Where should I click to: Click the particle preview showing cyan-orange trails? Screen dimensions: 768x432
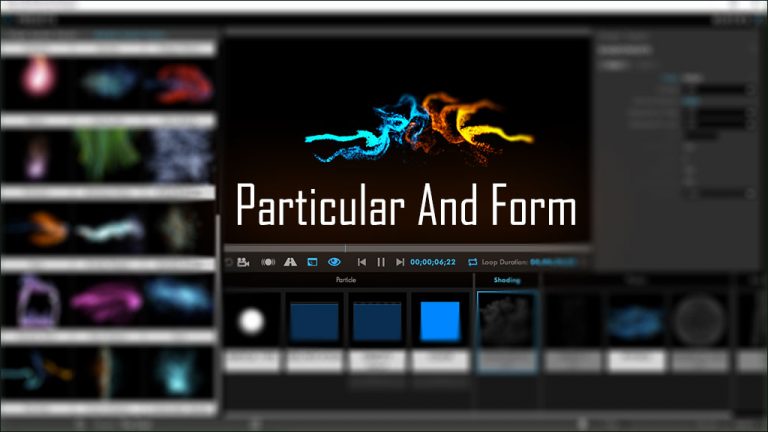pos(407,141)
